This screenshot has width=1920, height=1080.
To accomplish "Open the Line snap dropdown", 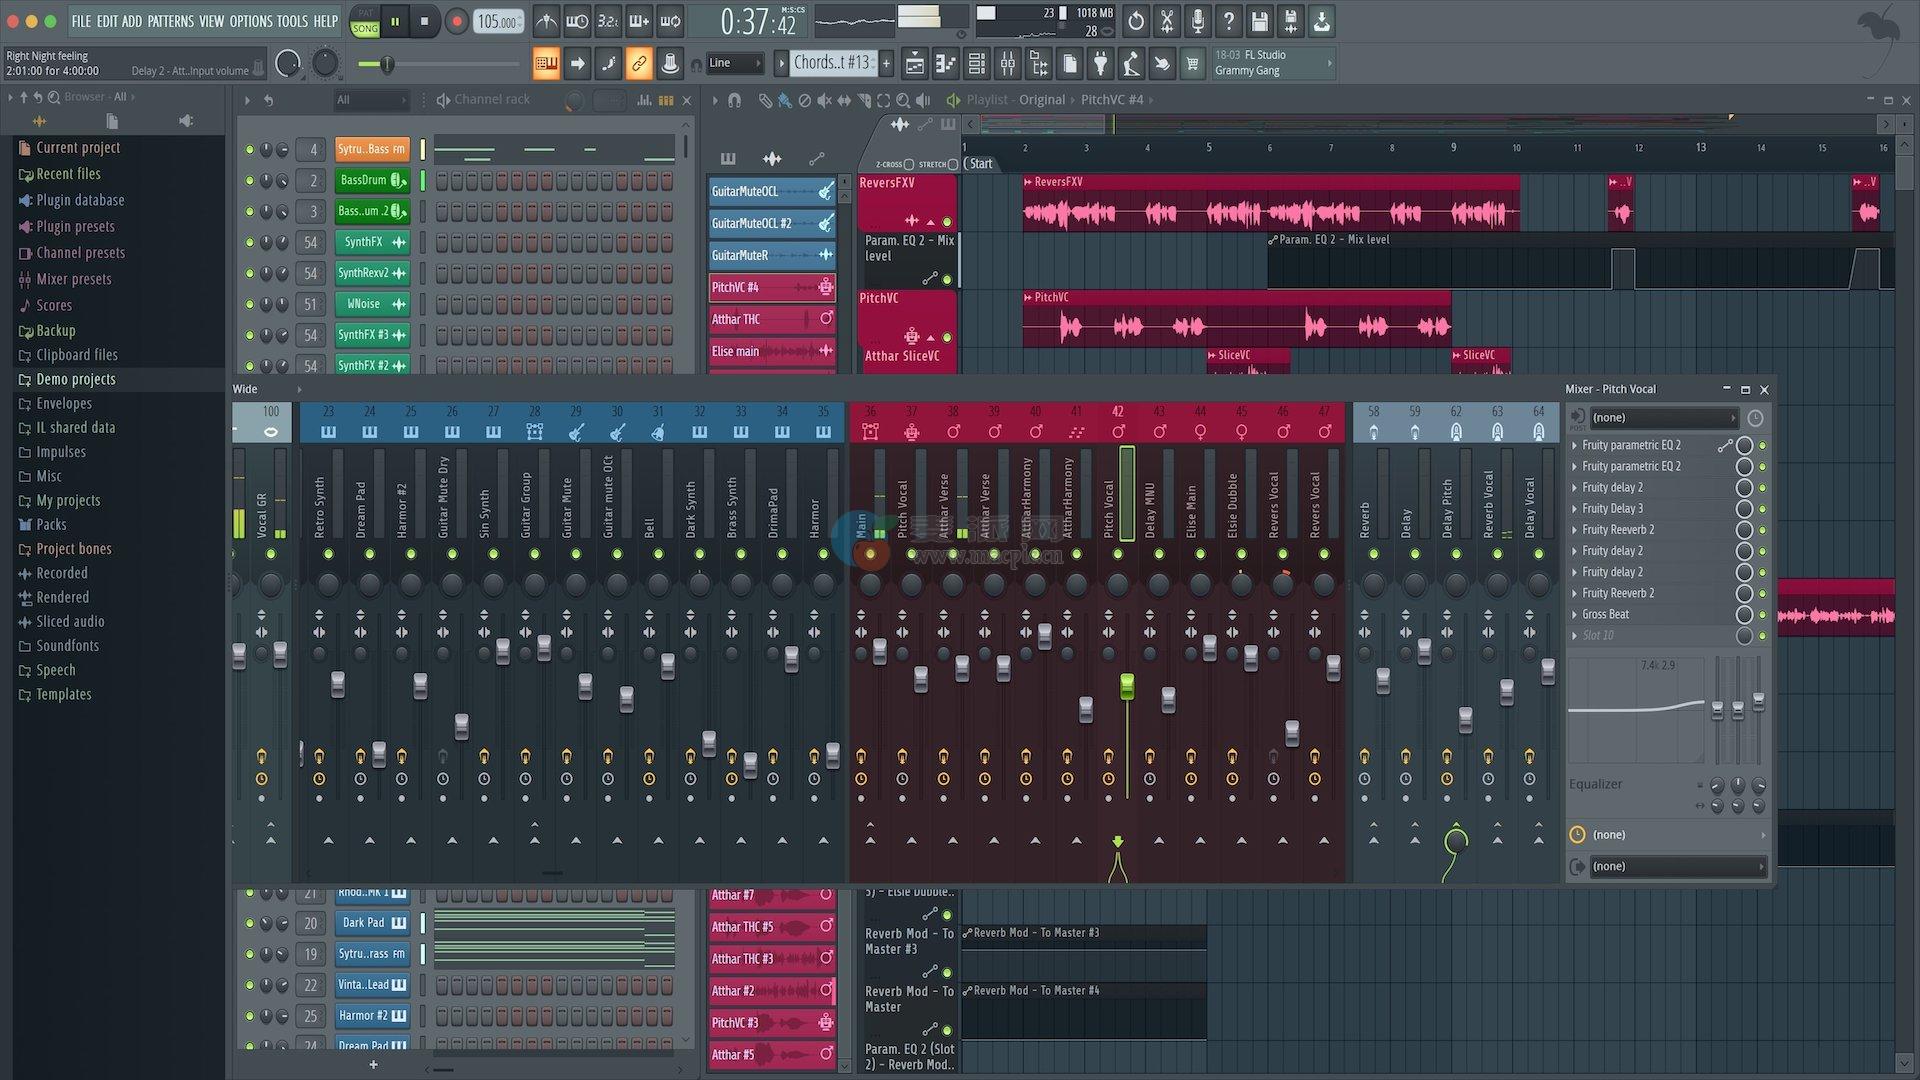I will tap(735, 63).
